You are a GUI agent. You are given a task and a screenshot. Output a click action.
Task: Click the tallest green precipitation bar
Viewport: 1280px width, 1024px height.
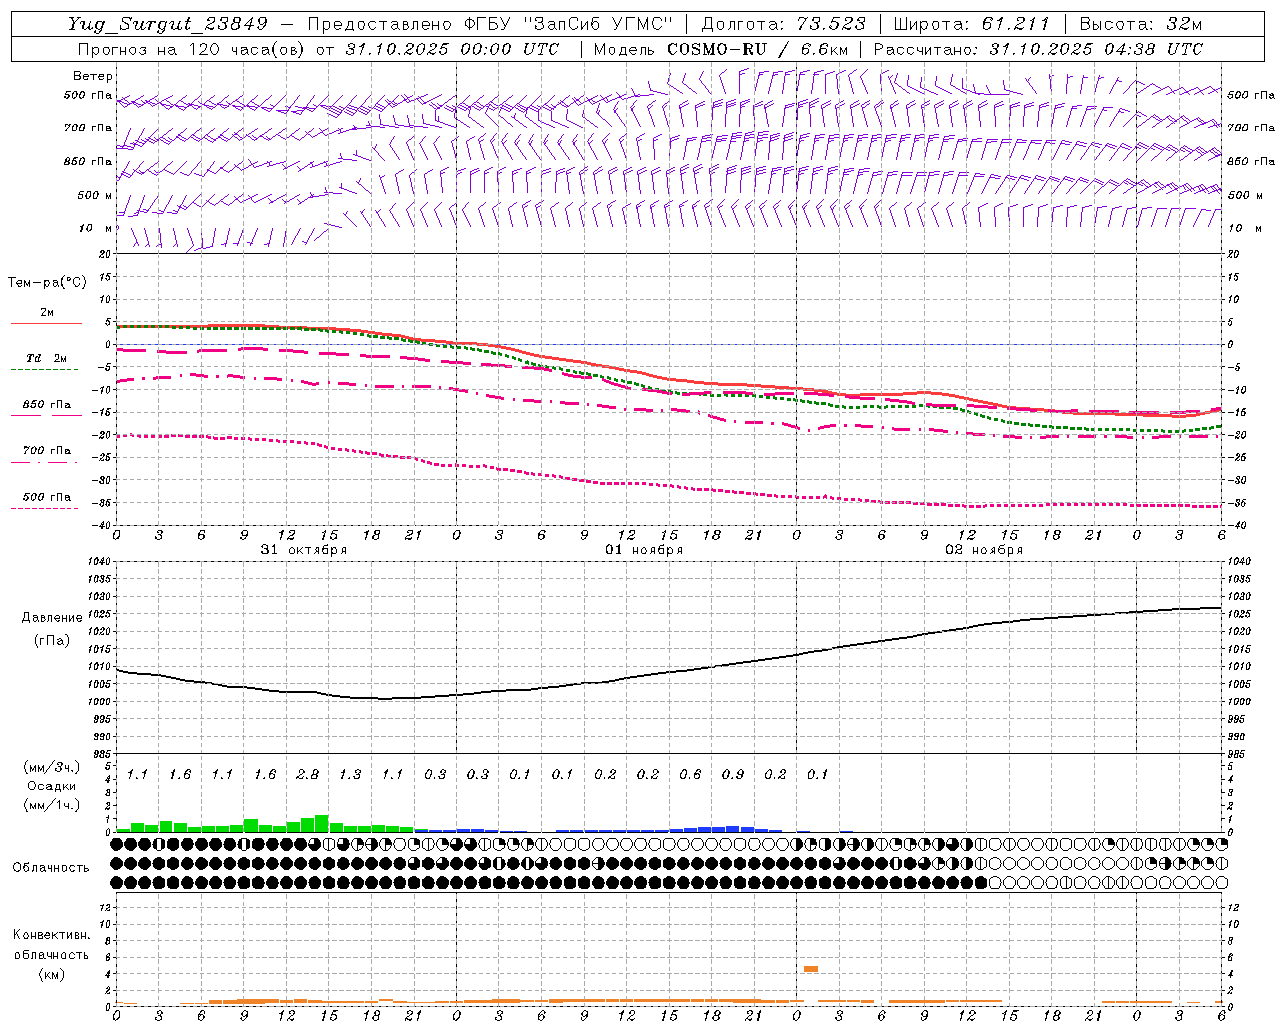pos(321,823)
